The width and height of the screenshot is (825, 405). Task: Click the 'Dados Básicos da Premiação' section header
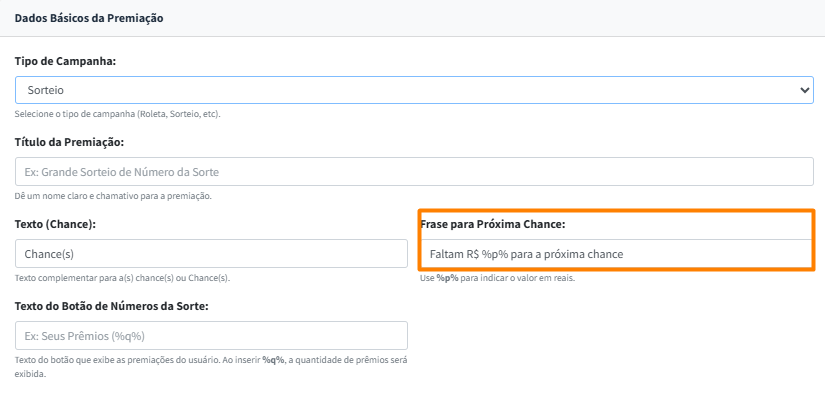(89, 18)
